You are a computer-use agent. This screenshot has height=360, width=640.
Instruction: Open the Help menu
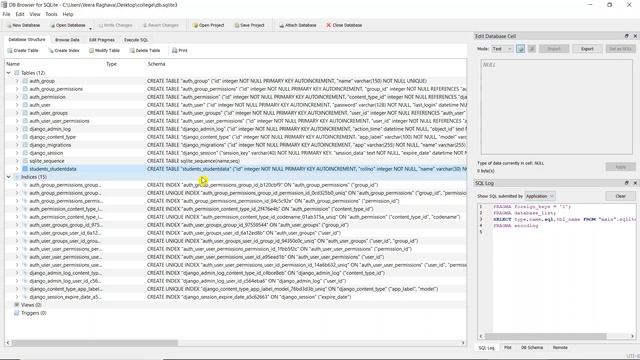68,14
